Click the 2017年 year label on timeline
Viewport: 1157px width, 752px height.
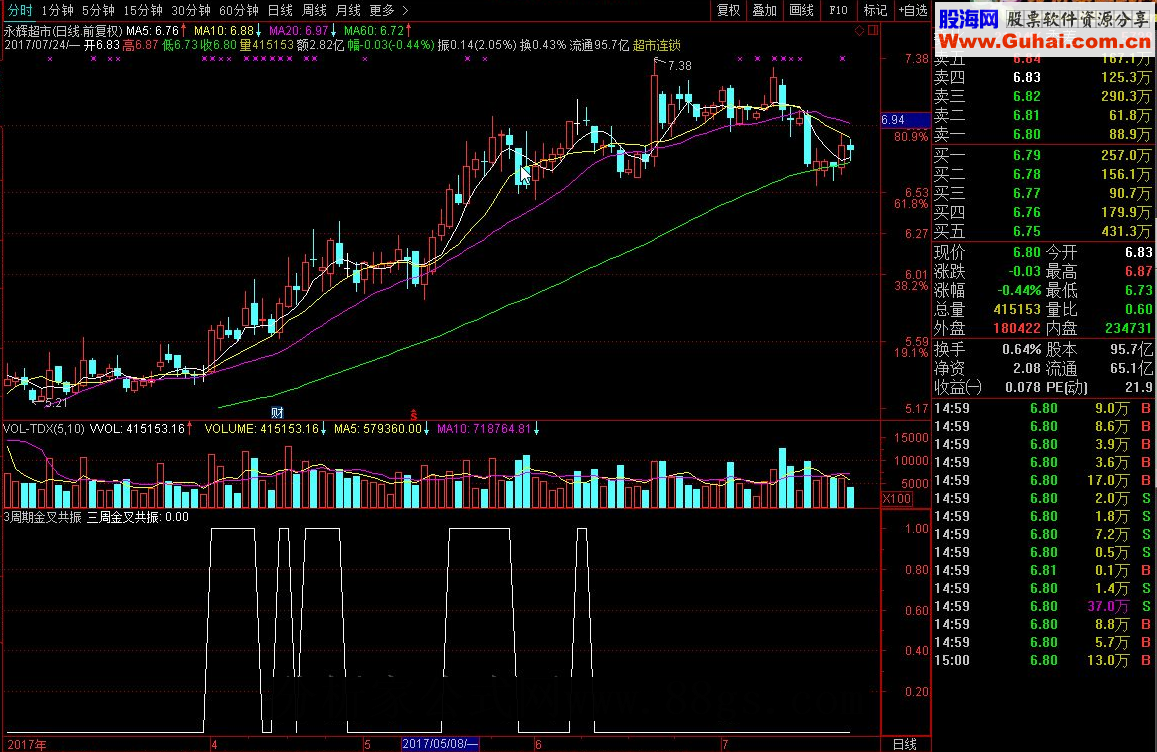click(27, 745)
